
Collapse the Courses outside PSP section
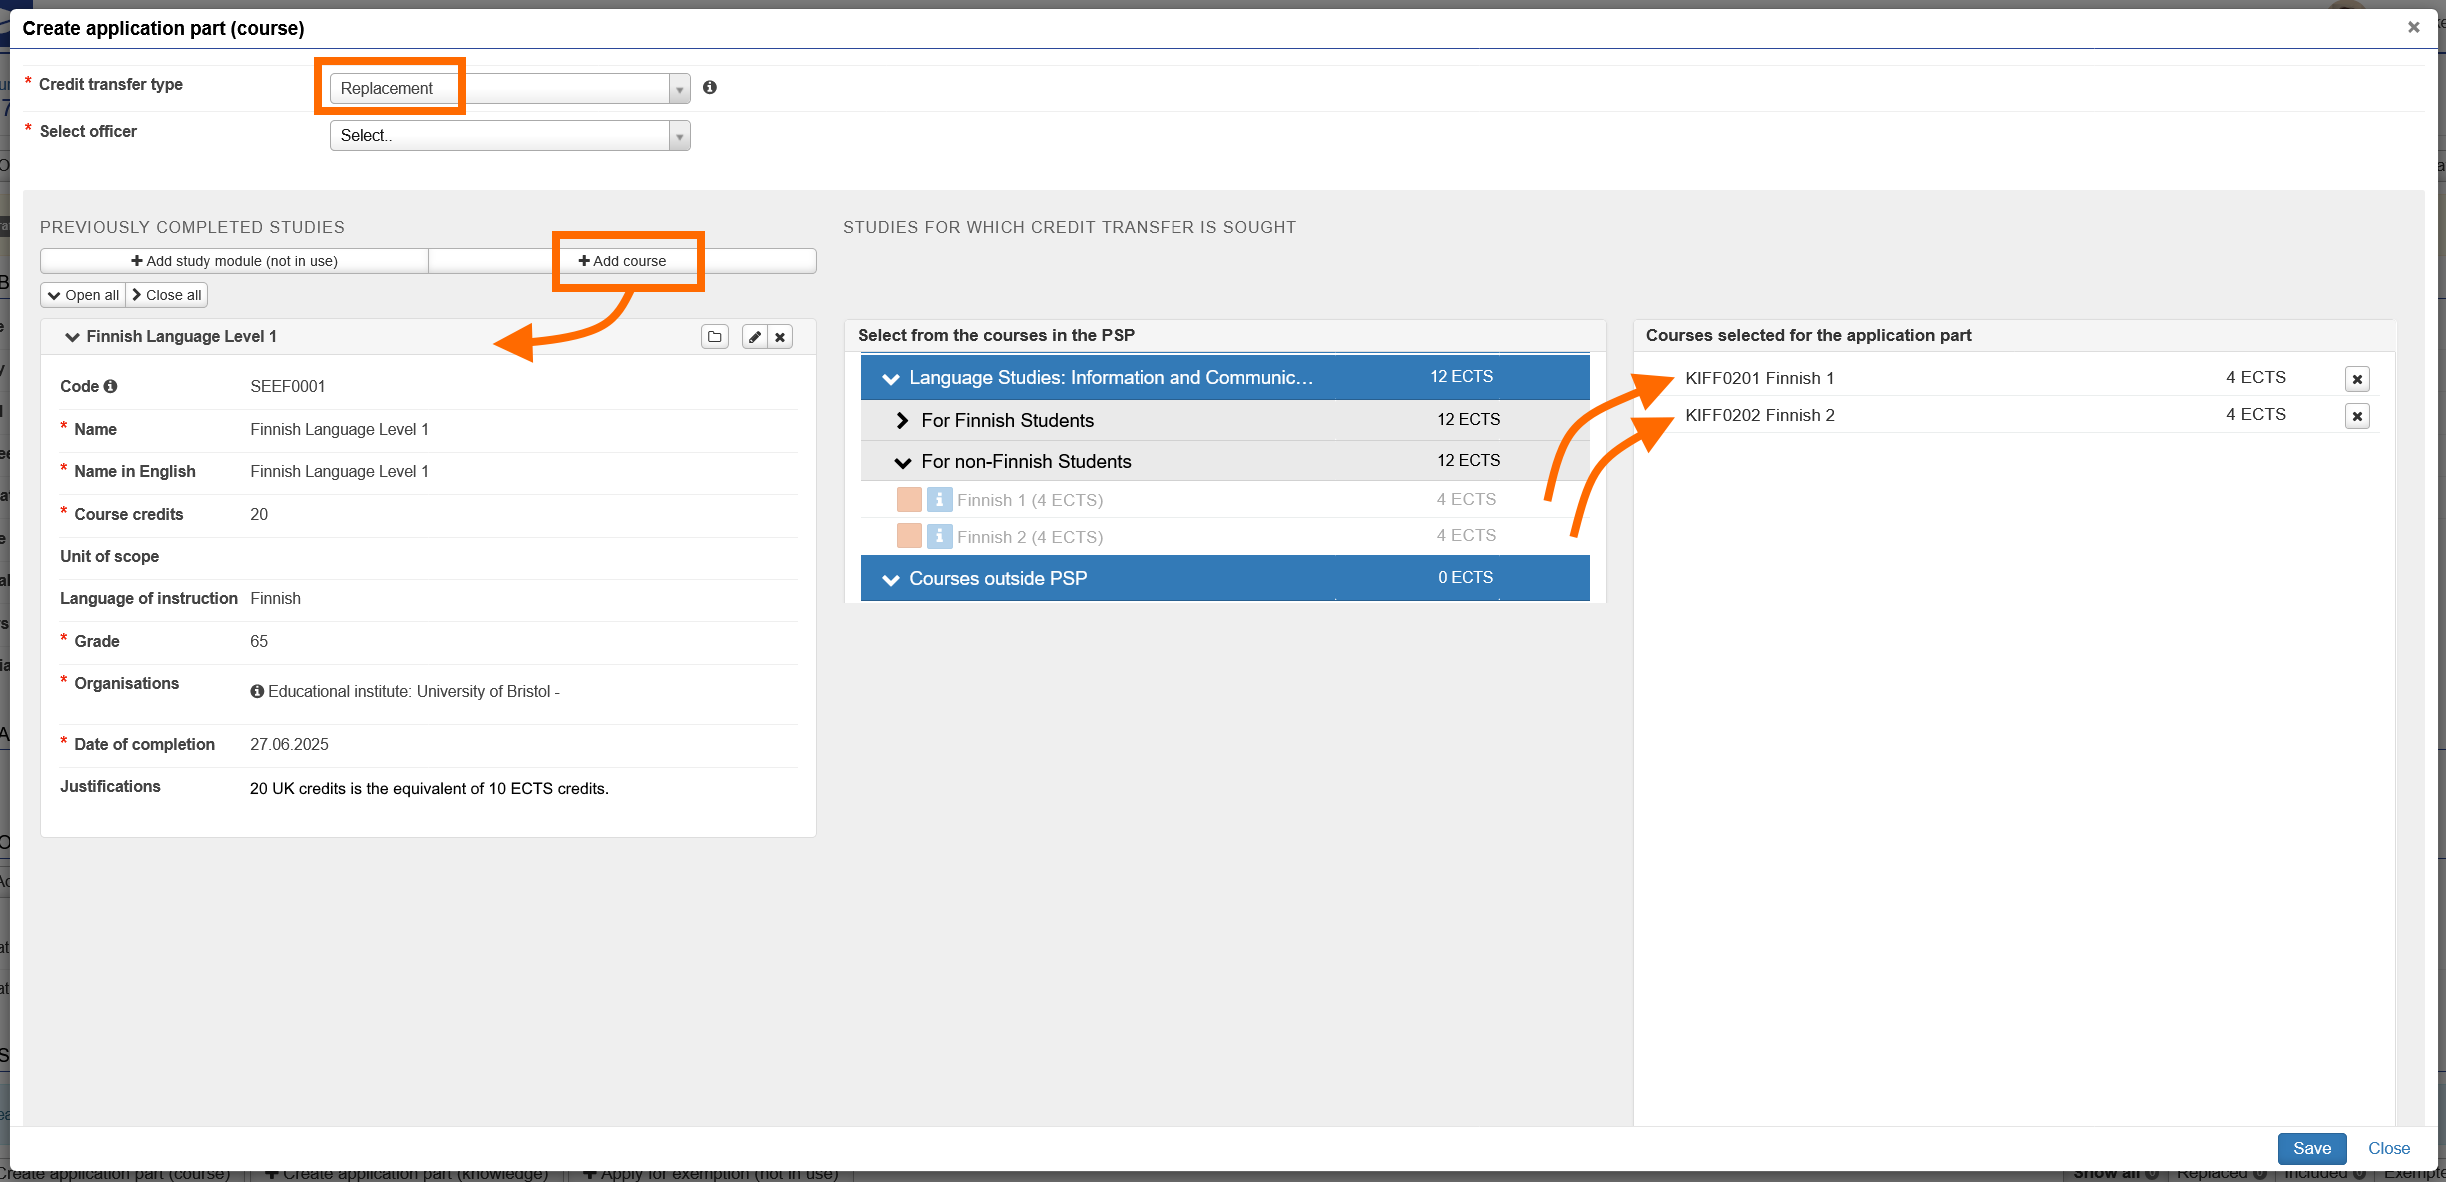(x=890, y=579)
